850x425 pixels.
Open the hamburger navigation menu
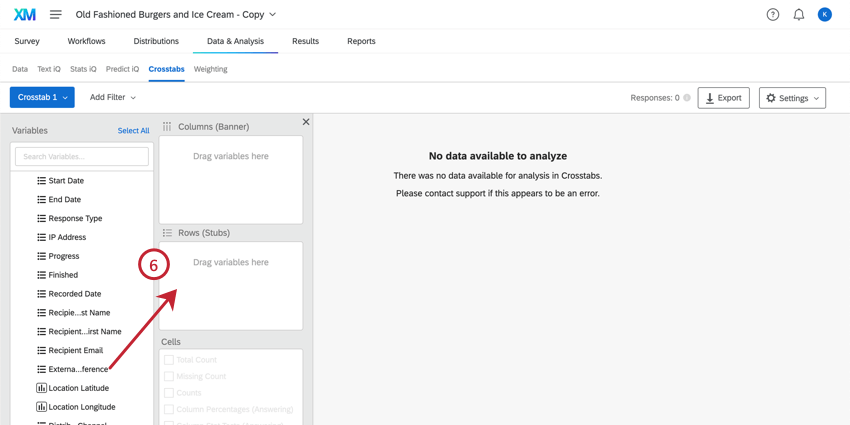[x=56, y=15]
